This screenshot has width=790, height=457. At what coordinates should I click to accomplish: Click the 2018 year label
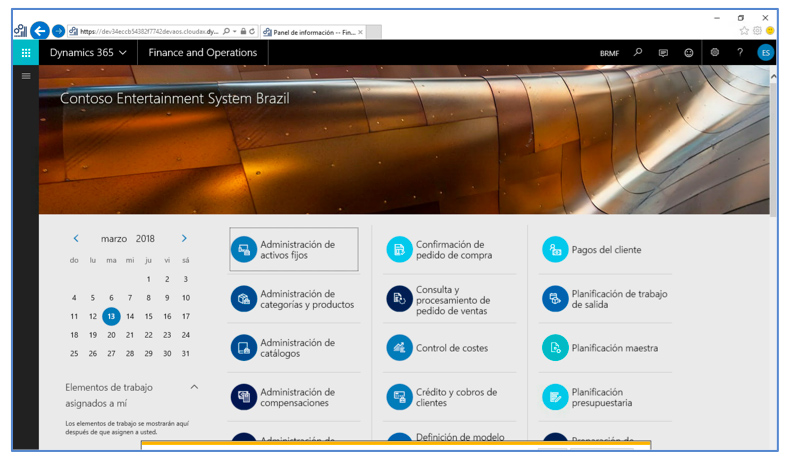coord(145,239)
